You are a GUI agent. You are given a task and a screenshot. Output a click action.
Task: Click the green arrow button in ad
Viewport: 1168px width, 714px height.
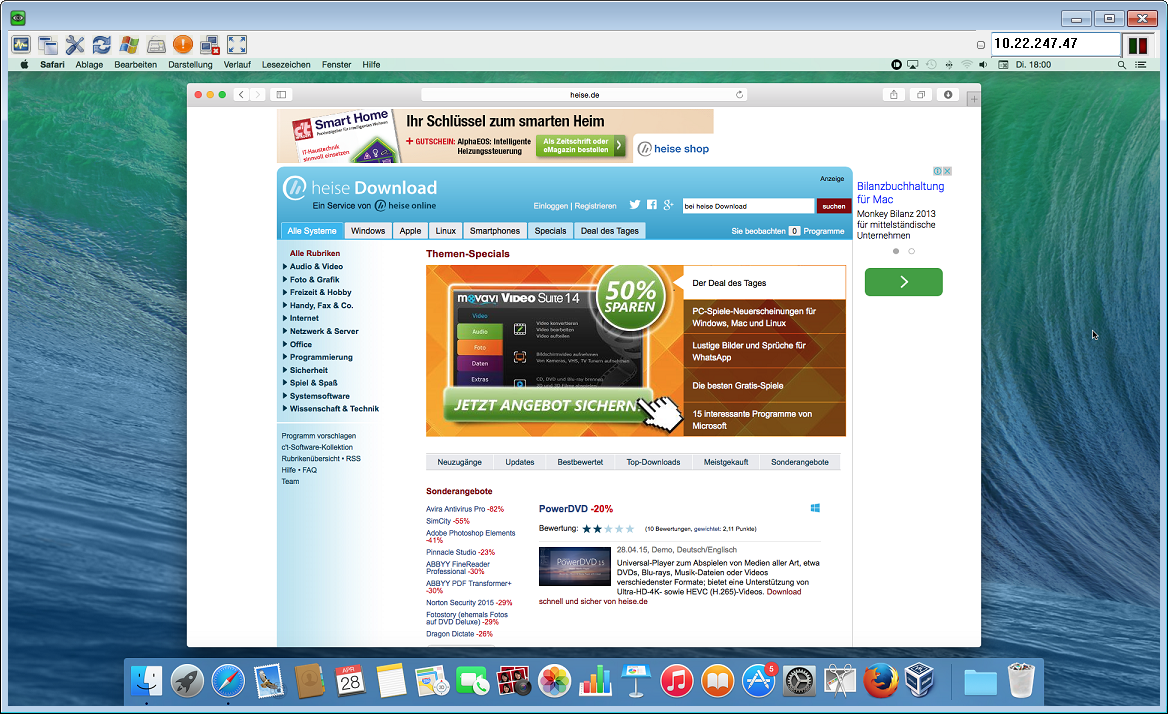coord(904,282)
